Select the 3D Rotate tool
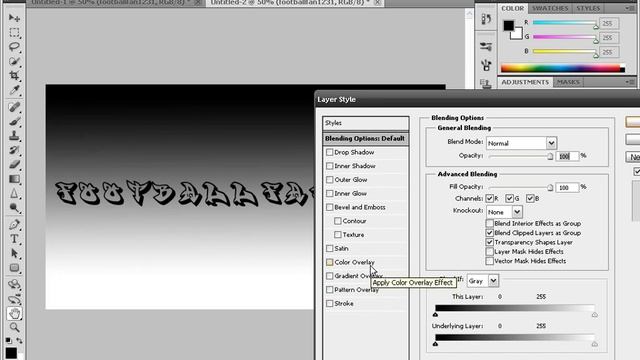 [14, 284]
